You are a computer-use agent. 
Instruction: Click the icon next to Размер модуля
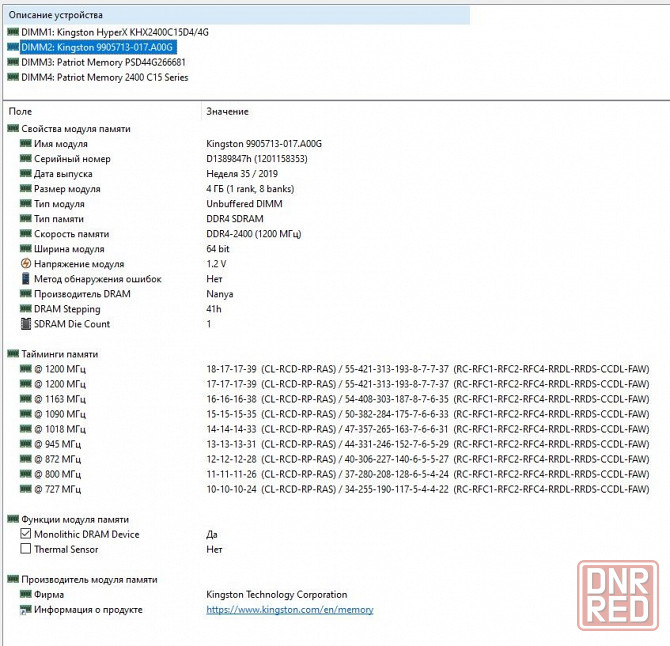(26, 188)
